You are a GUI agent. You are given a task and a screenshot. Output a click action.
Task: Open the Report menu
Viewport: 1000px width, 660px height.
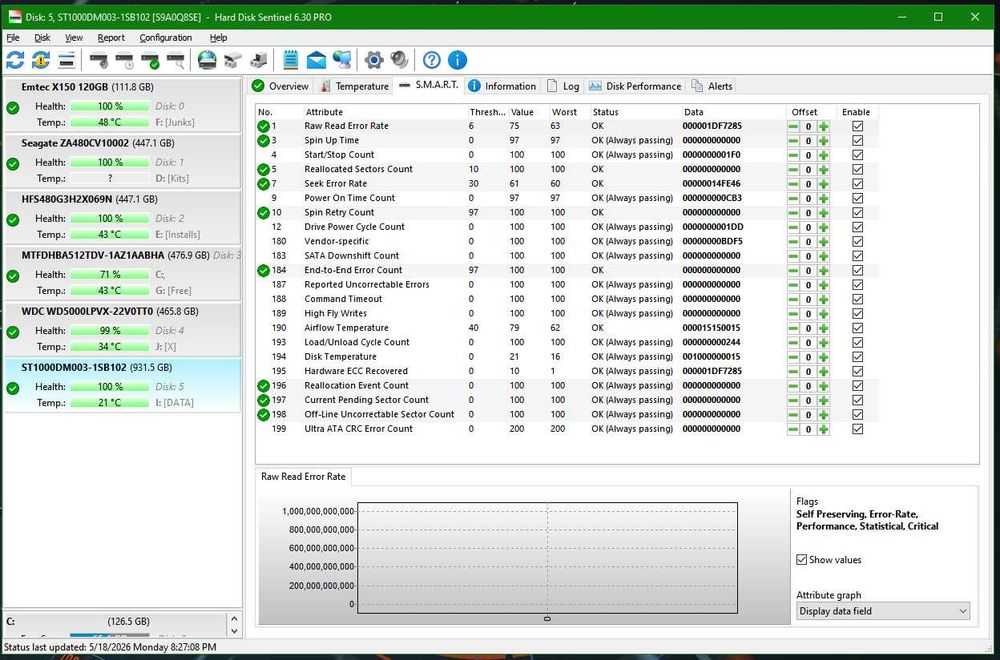(x=111, y=38)
